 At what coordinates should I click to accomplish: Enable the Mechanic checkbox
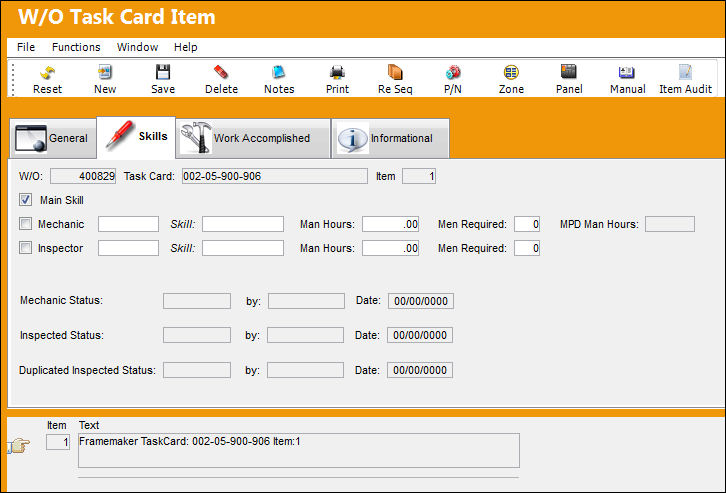[25, 224]
